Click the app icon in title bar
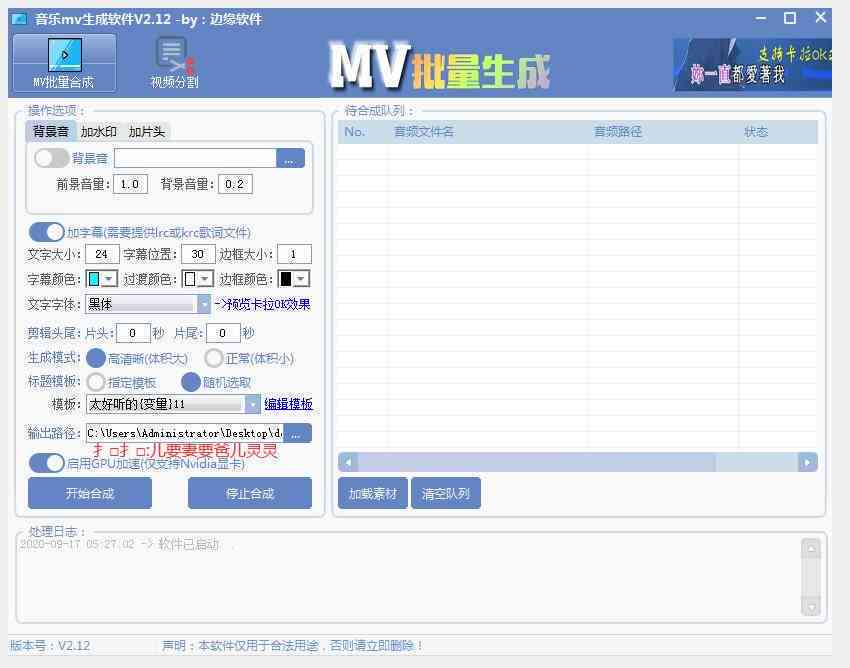Screen dimensions: 850x668 click(20, 20)
